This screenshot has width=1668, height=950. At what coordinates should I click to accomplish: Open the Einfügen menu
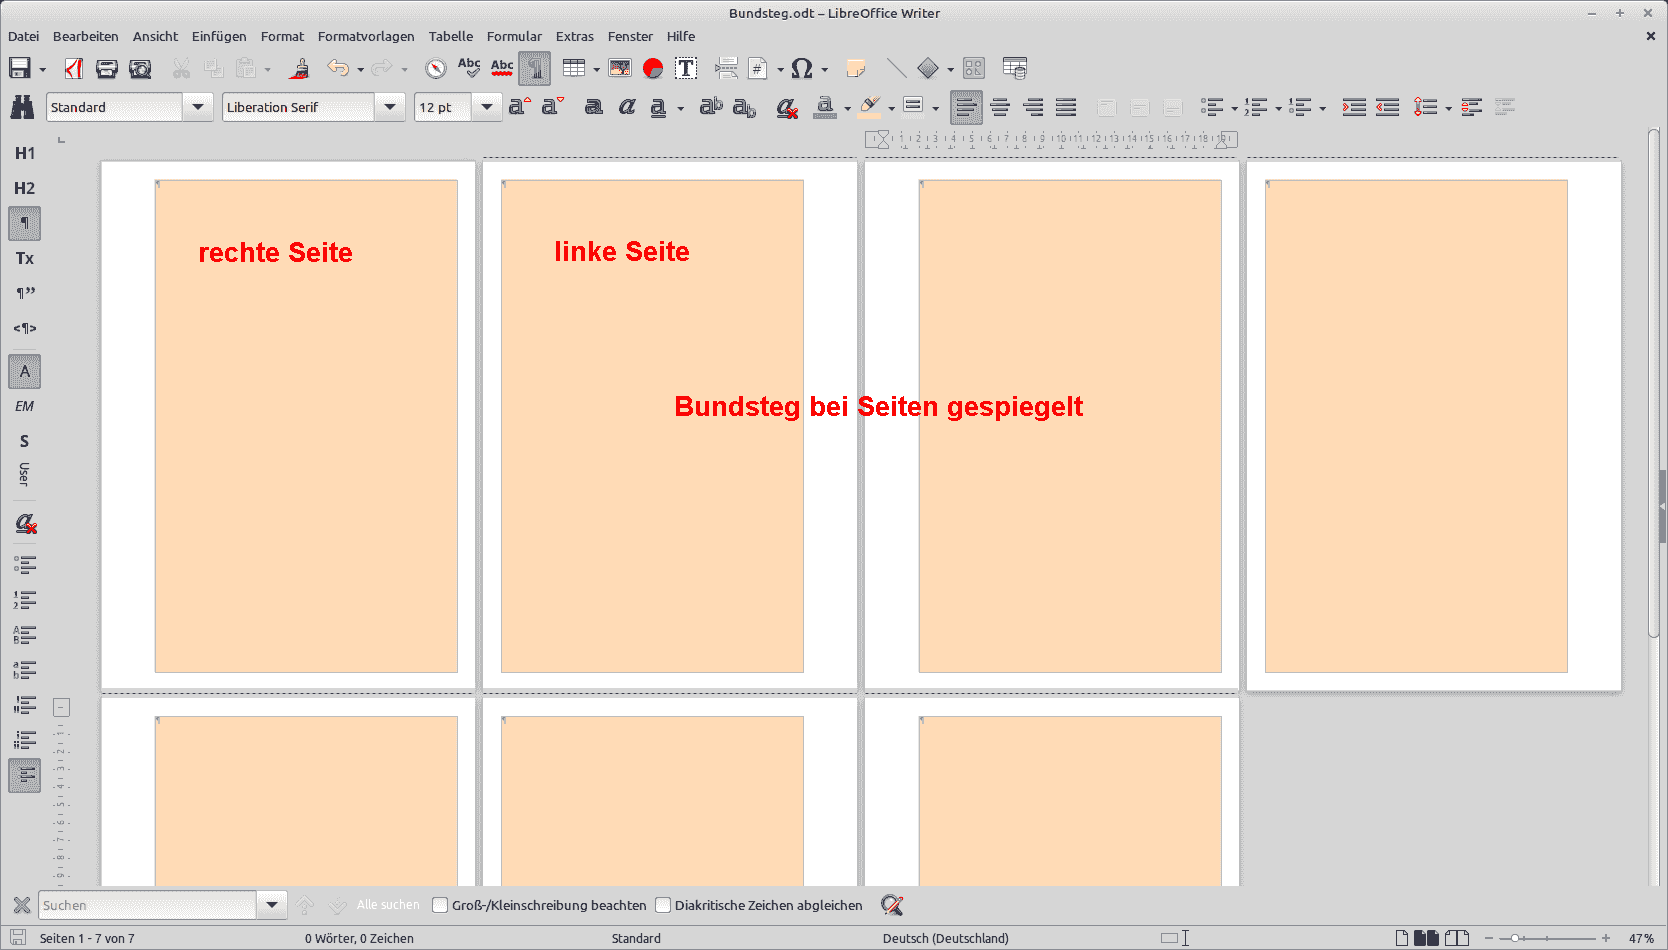[219, 36]
